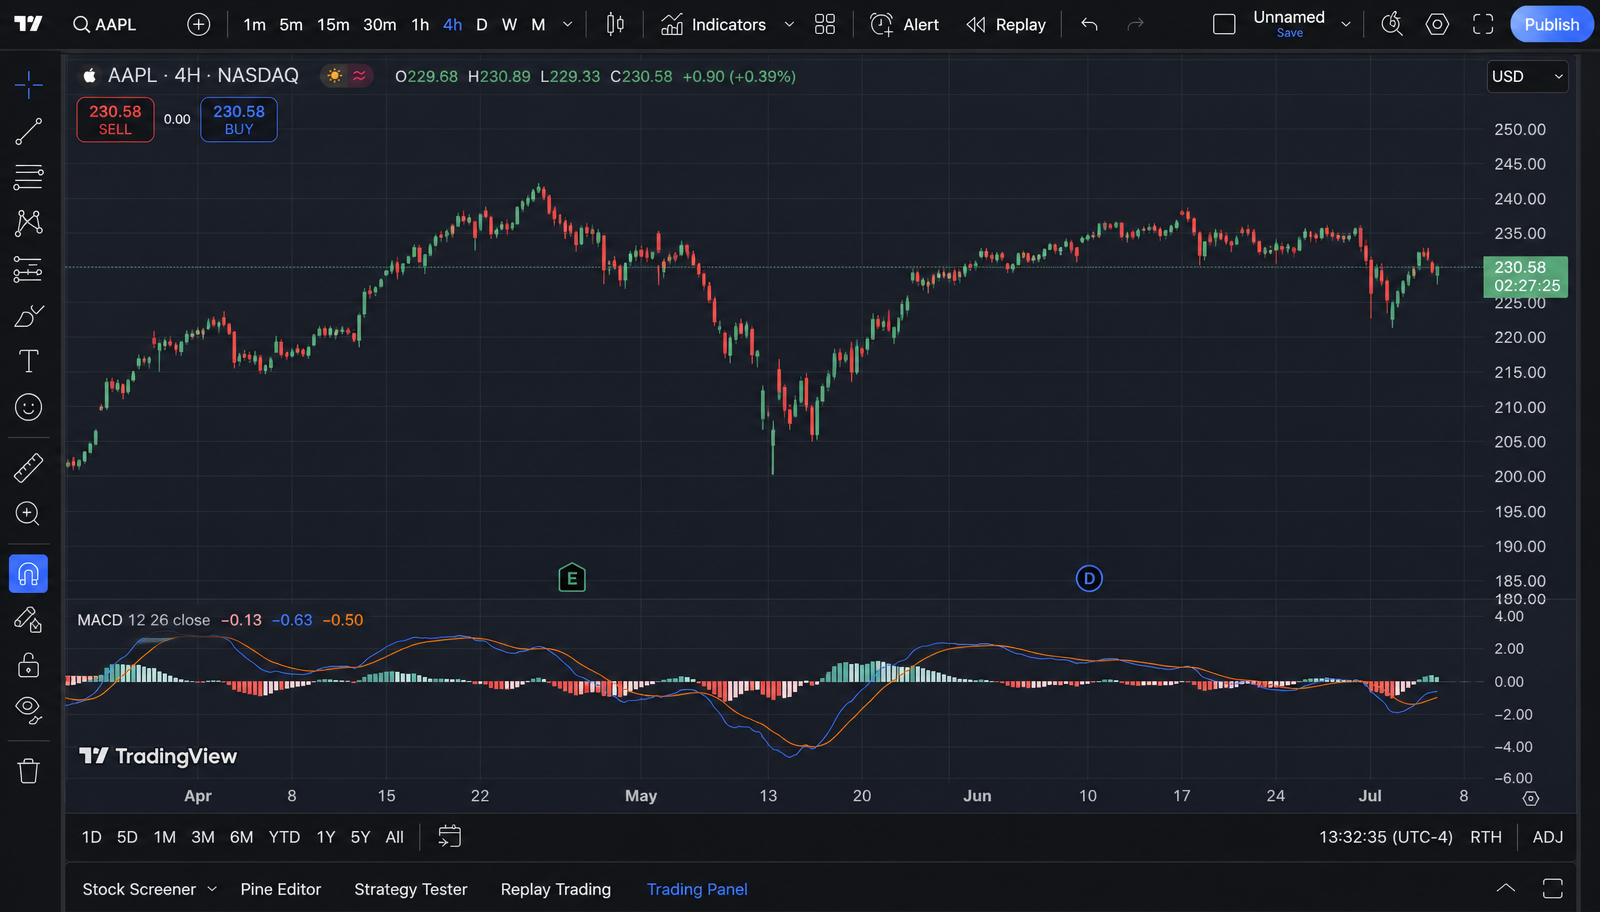Toggle magnet mode
Viewport: 1600px width, 912px height.
(x=29, y=574)
